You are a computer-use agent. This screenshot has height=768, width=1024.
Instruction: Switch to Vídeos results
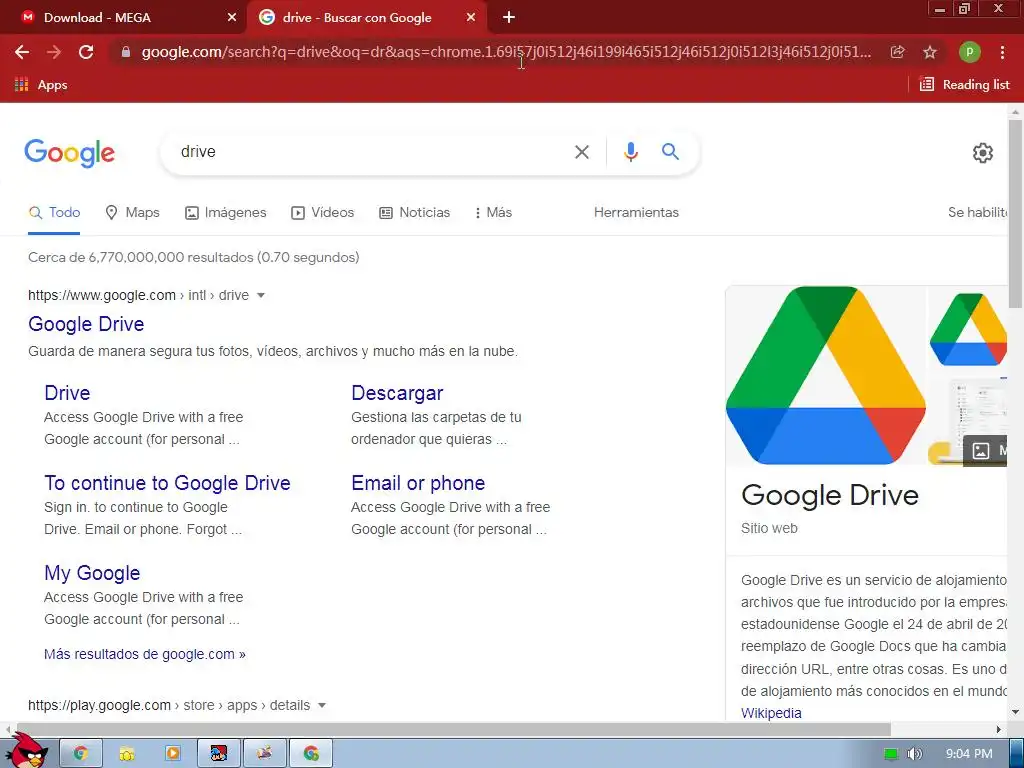coord(323,212)
